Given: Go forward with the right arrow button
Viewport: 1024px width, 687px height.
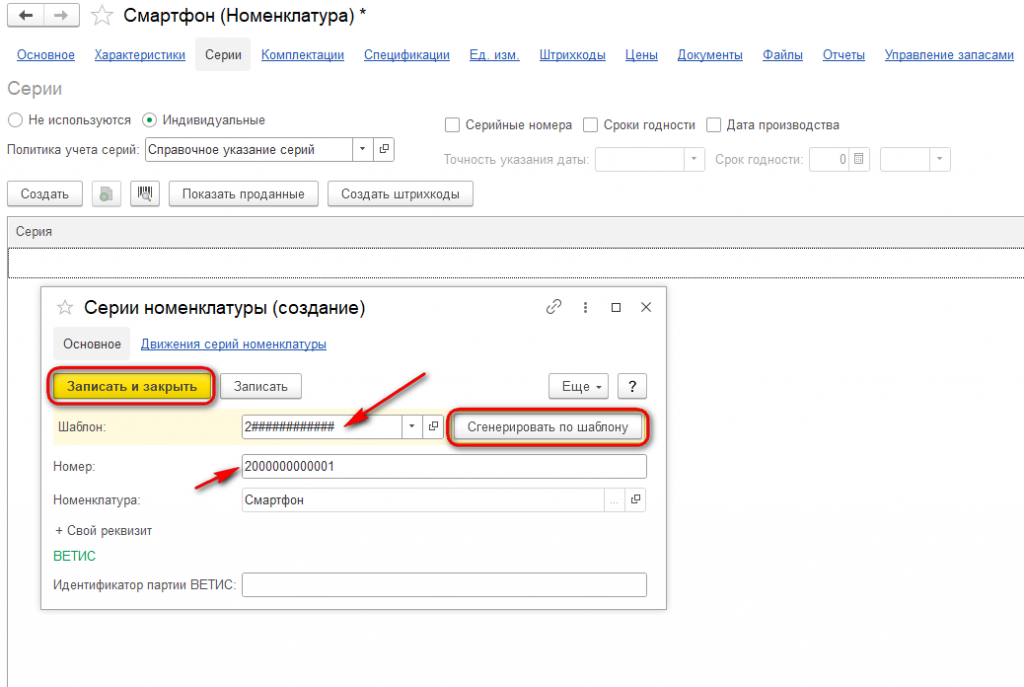Looking at the screenshot, I should click(x=61, y=15).
